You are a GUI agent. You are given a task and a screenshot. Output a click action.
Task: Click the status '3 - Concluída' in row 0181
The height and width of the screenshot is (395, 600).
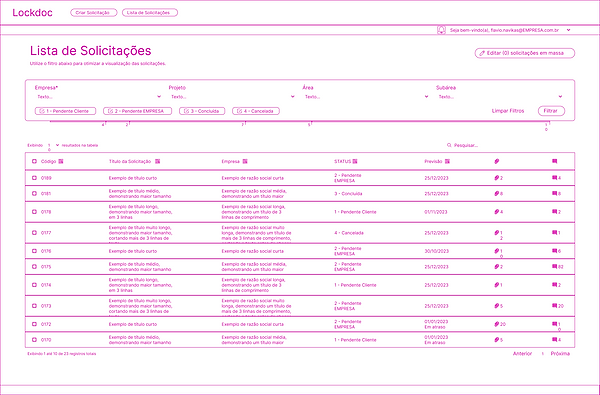pyautogui.click(x=348, y=194)
